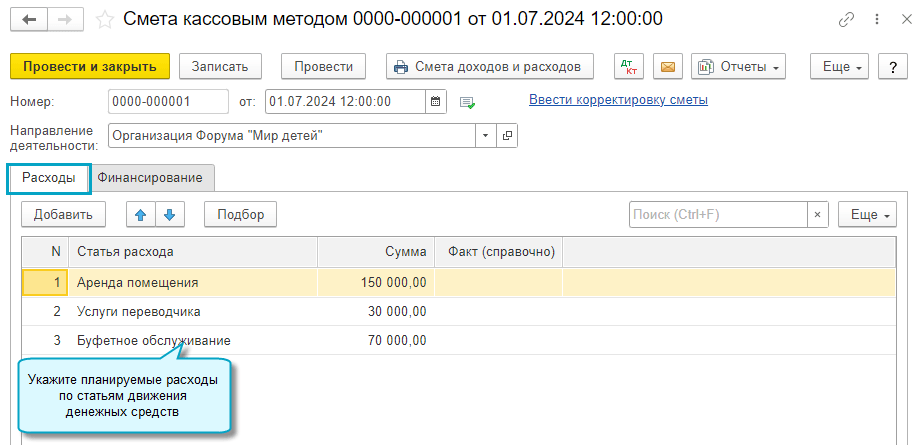Viewport: 913px width, 445px height.
Task: Open the table Еще menu
Action: [x=868, y=214]
